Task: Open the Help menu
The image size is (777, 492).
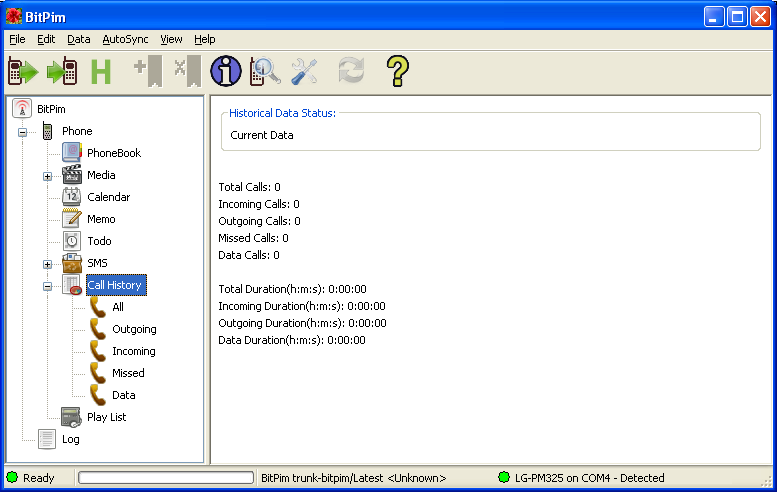Action: click(x=204, y=39)
